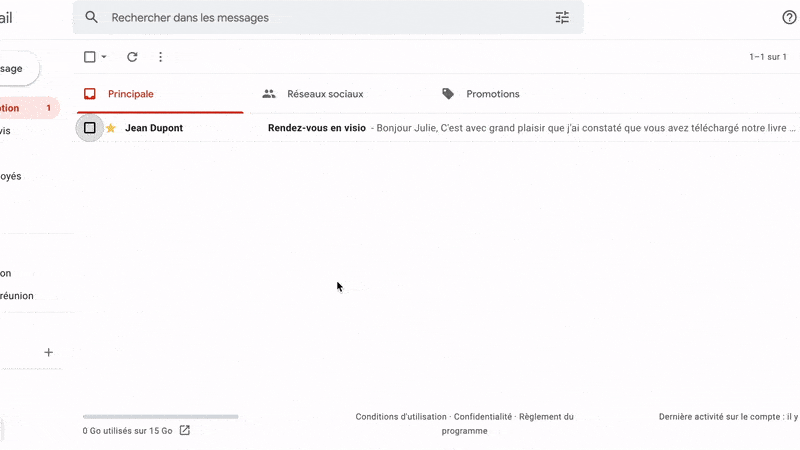800x450 pixels.
Task: Open the Règlement du programme link
Action: pos(546,417)
